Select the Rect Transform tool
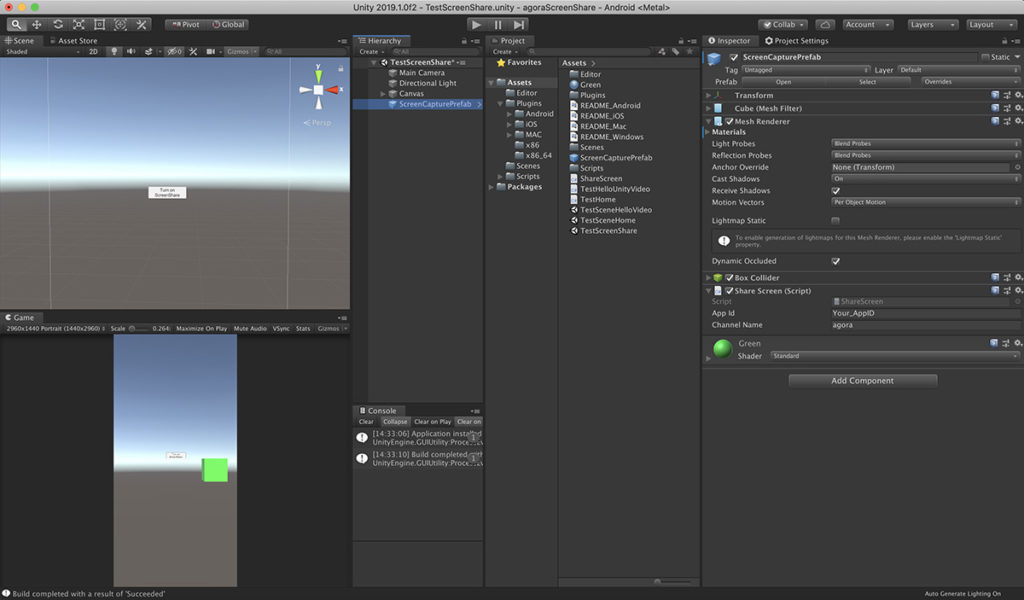The height and width of the screenshot is (600, 1024). pyautogui.click(x=99, y=25)
